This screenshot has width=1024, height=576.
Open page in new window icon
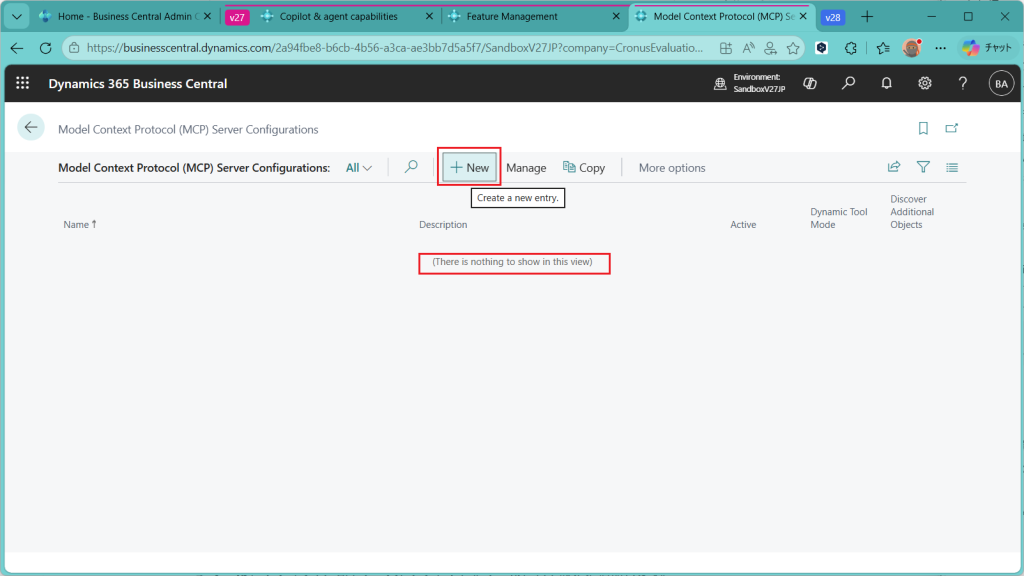952,128
